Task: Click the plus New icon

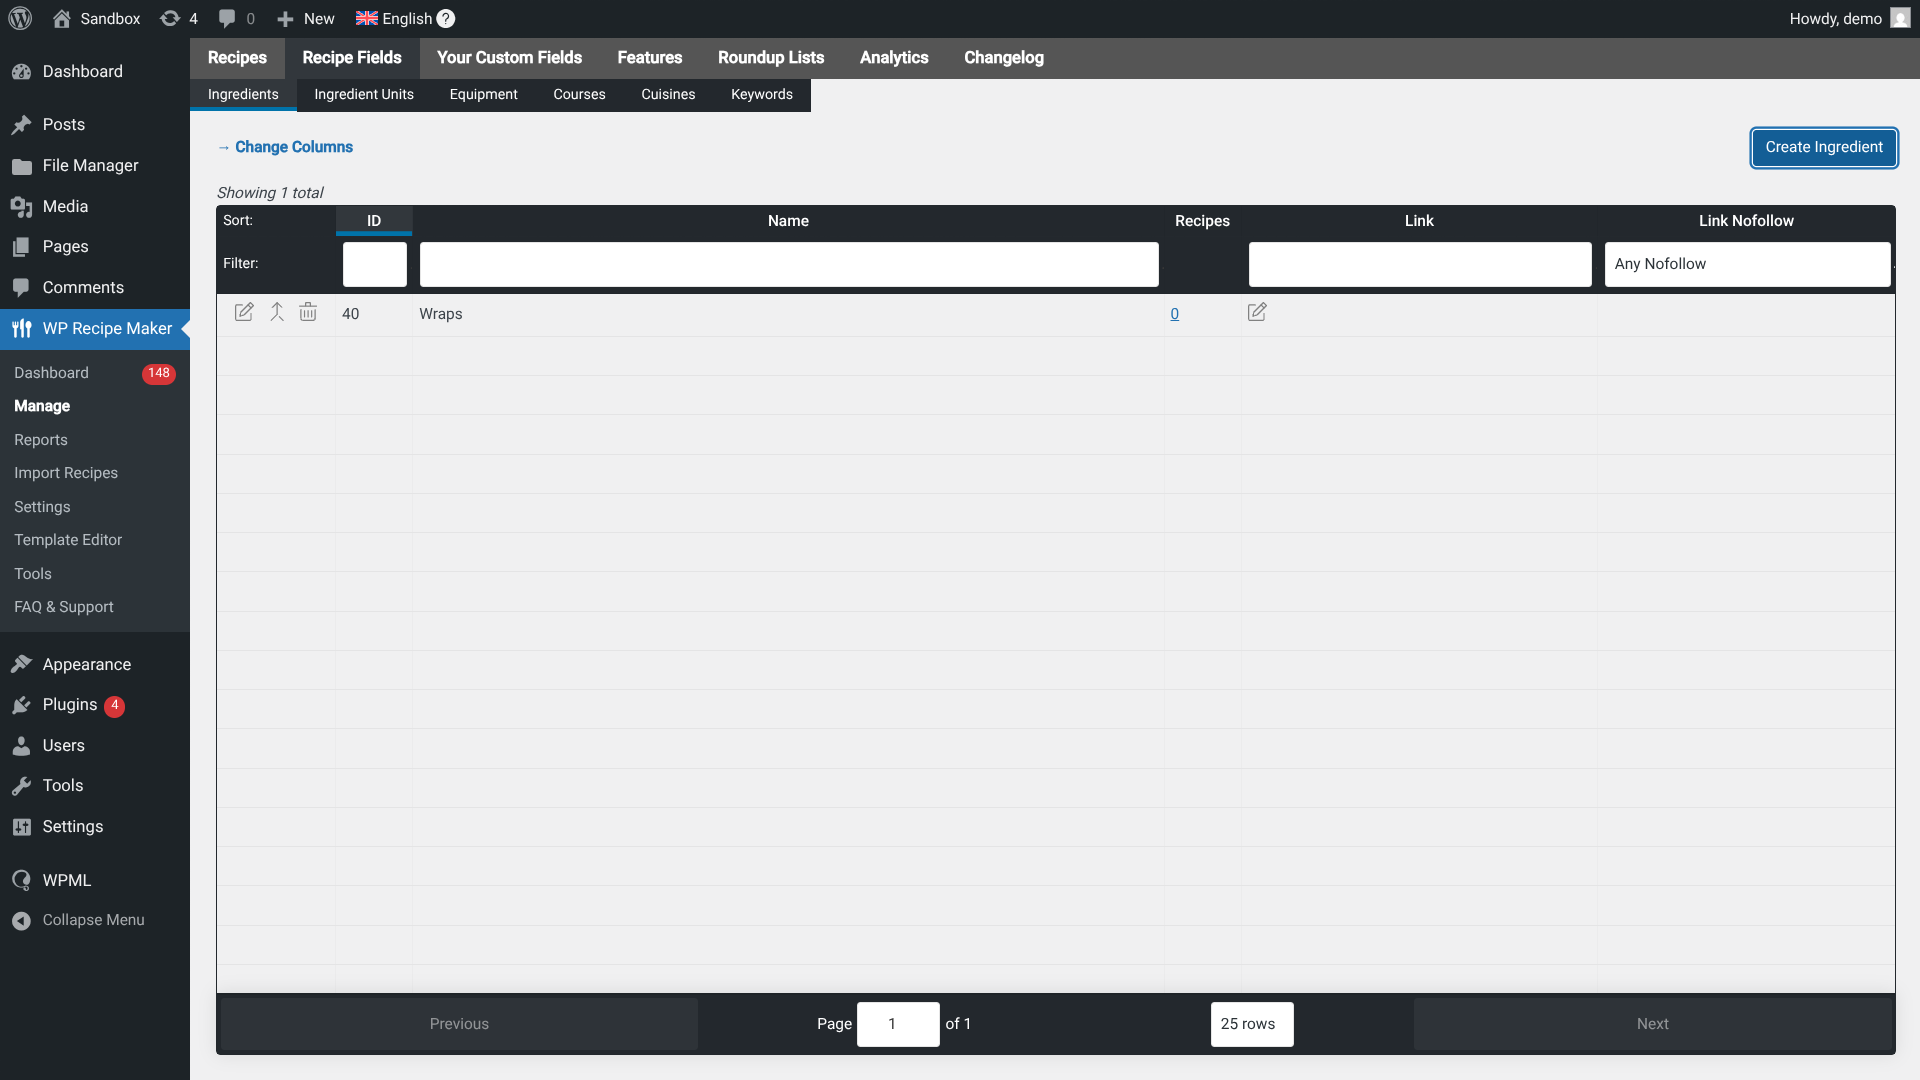Action: pos(285,19)
